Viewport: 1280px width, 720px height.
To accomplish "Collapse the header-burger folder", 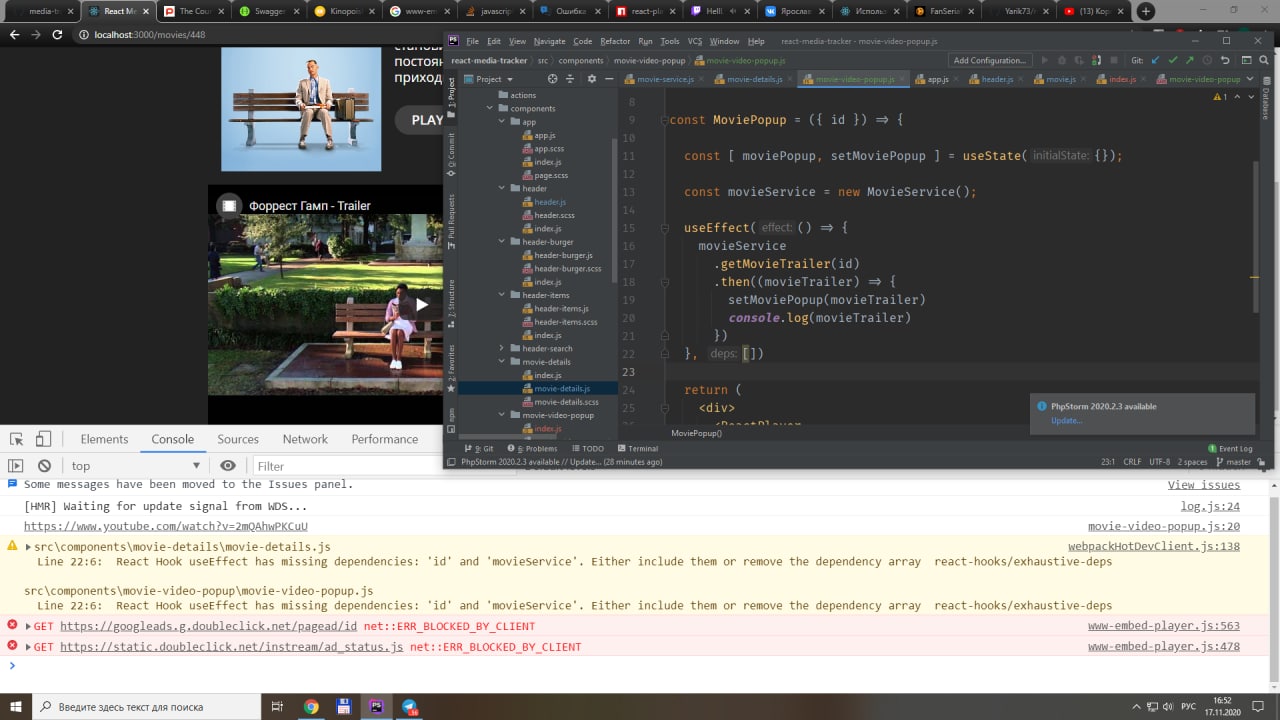I will point(502,242).
